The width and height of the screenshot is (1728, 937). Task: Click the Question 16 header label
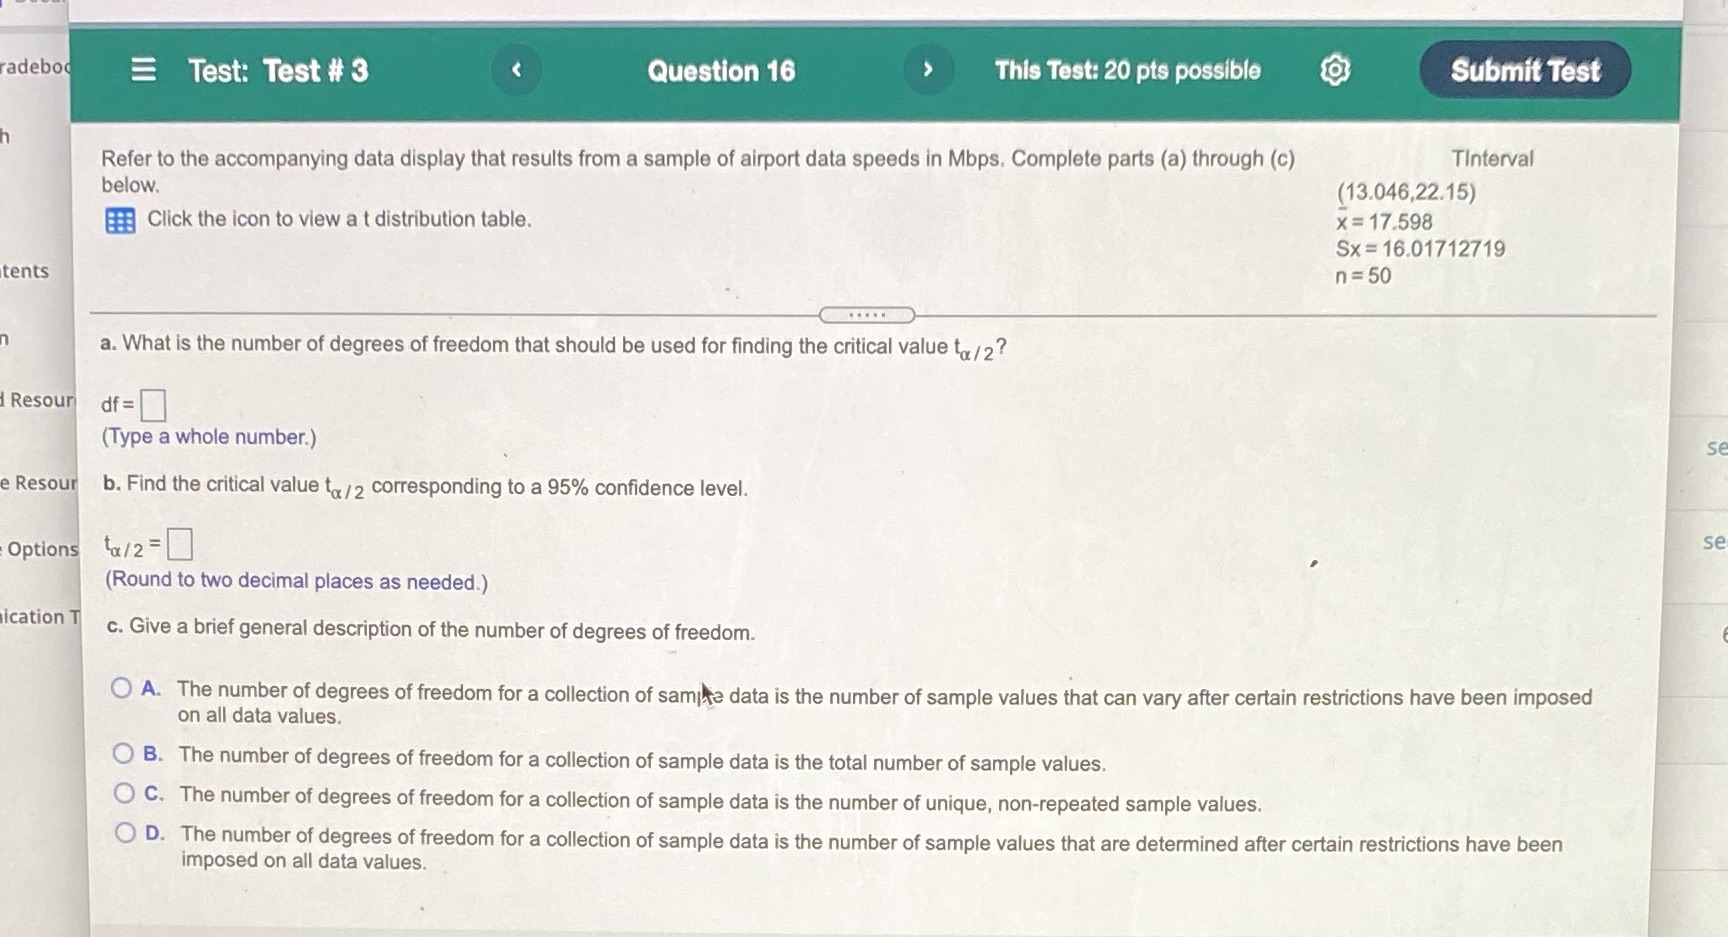click(720, 70)
